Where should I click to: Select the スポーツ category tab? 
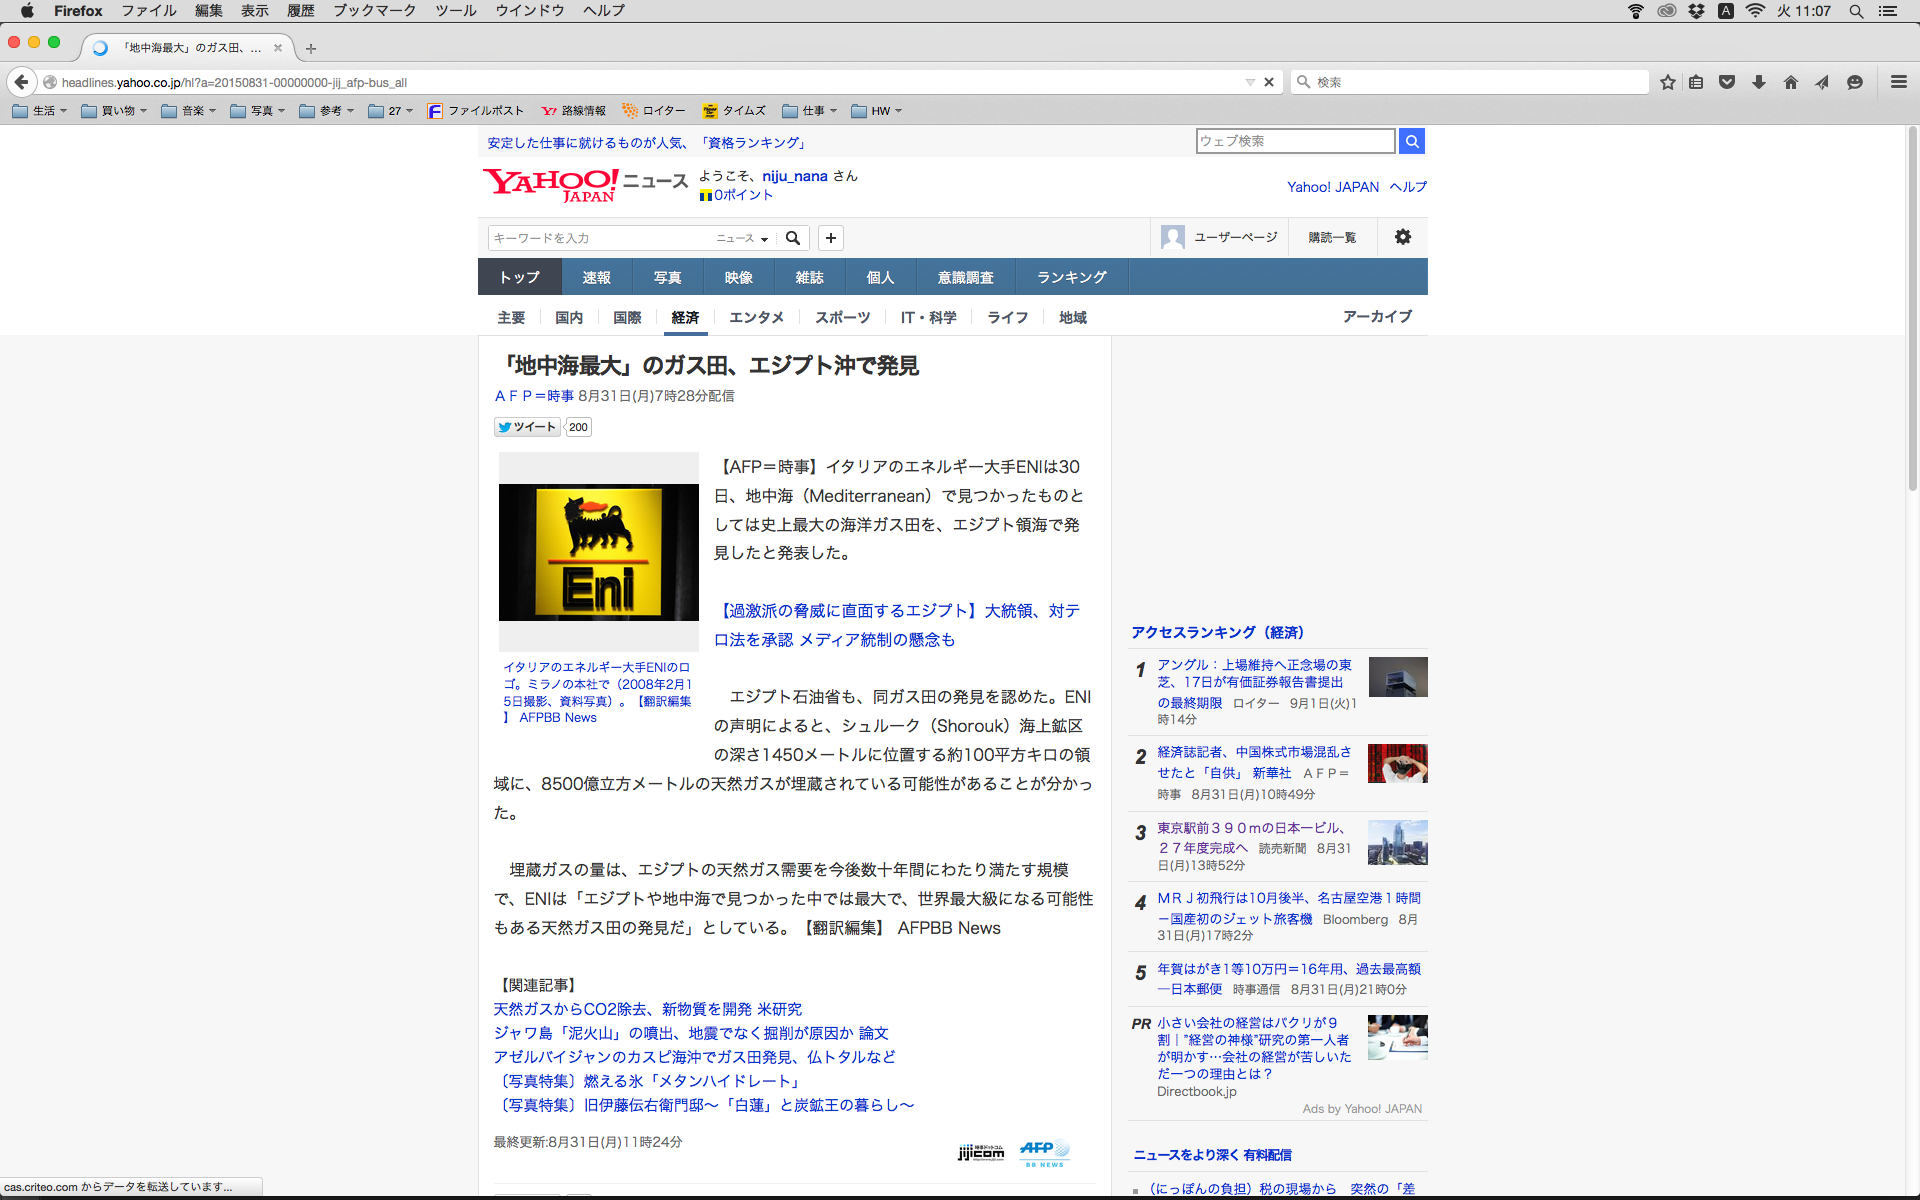[842, 317]
